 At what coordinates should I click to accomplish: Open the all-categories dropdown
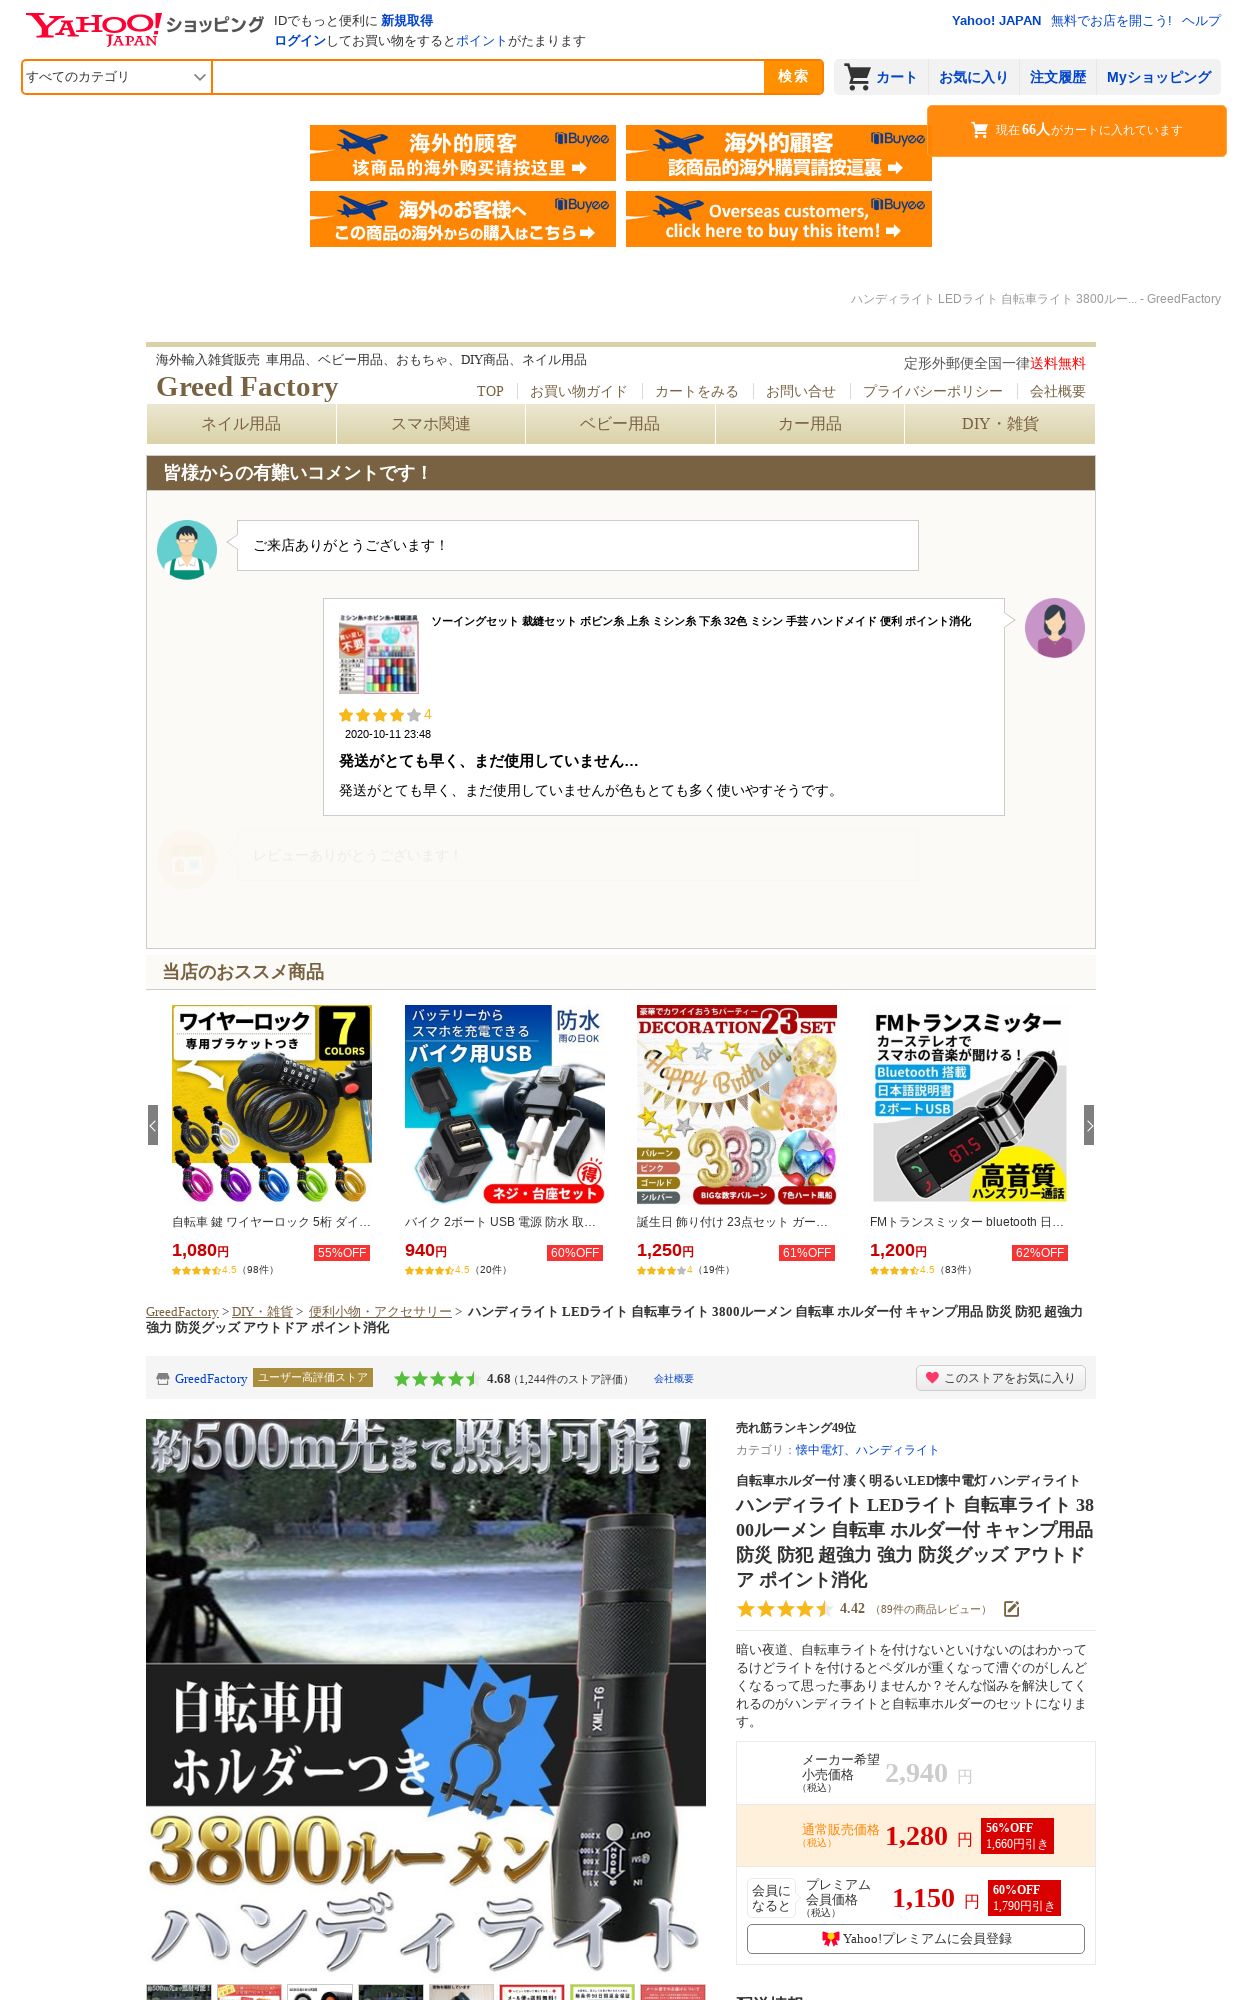[x=117, y=77]
